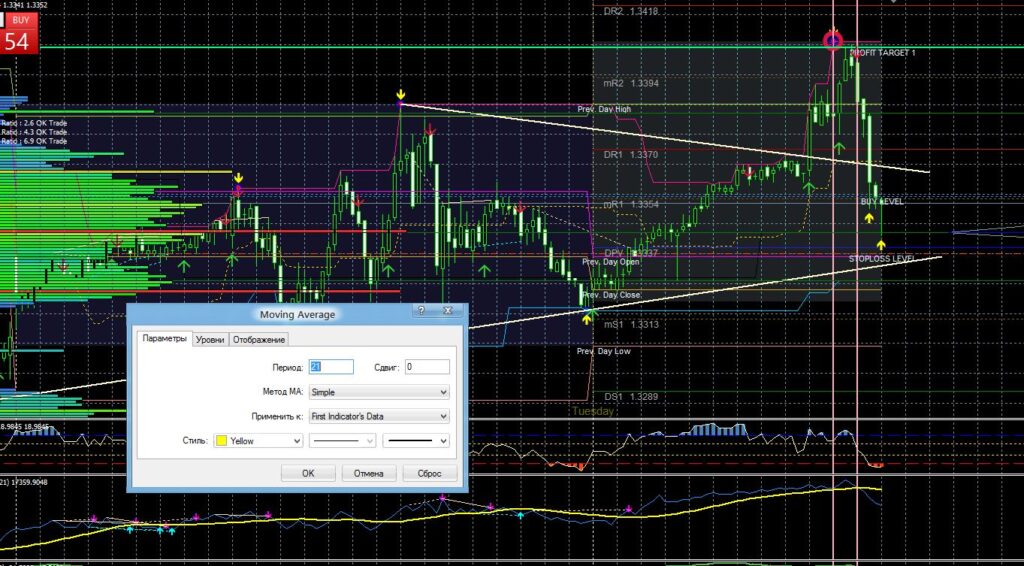This screenshot has height=566, width=1024.
Task: Click the DR2 1.3418 pivot label
Action: [631, 11]
